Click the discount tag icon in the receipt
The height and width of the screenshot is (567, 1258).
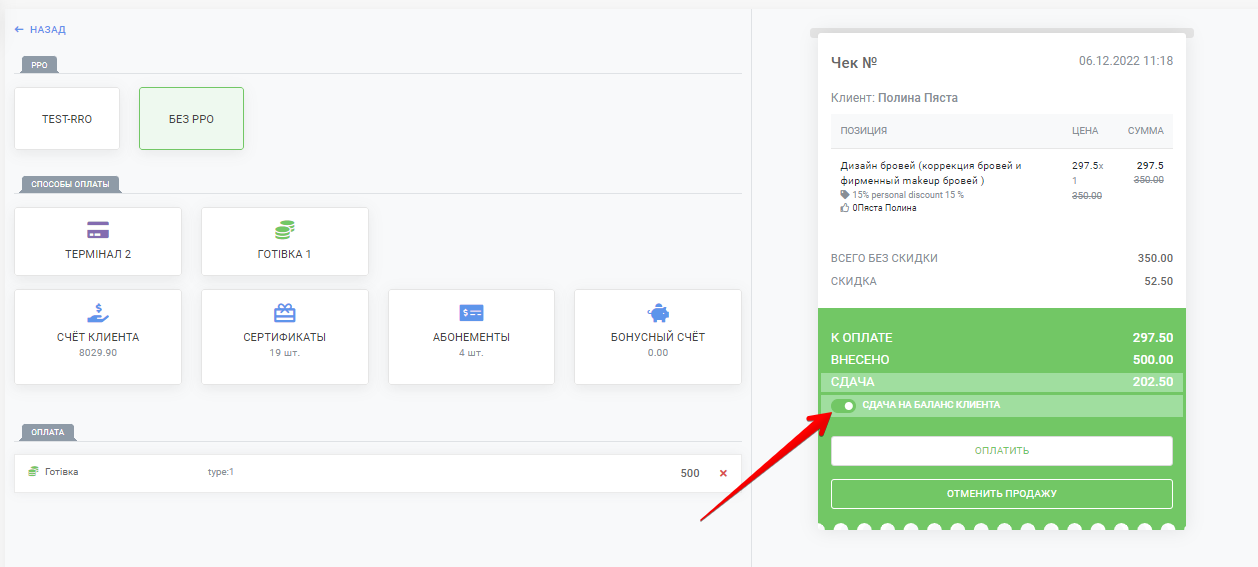click(845, 195)
